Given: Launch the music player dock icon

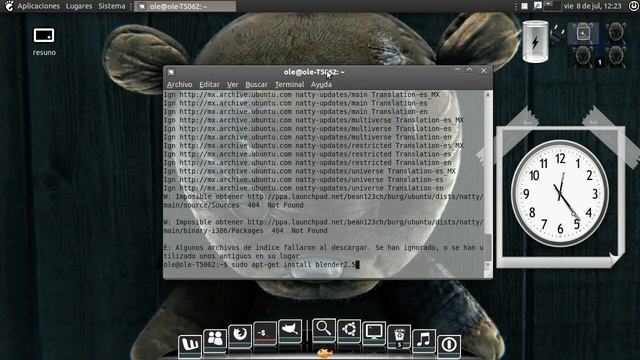Looking at the screenshot, I should 424,340.
